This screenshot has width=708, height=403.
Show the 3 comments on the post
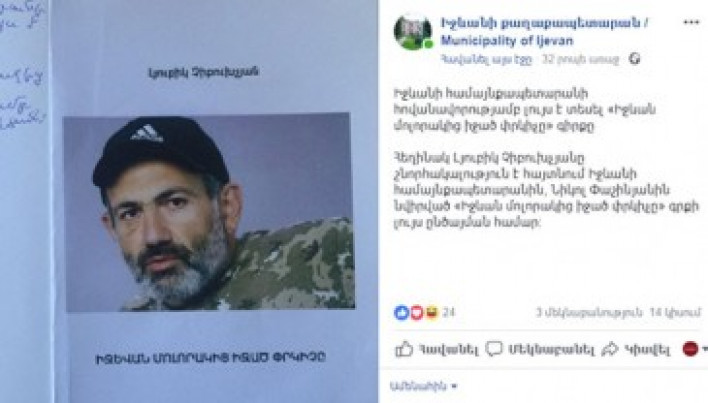(589, 312)
